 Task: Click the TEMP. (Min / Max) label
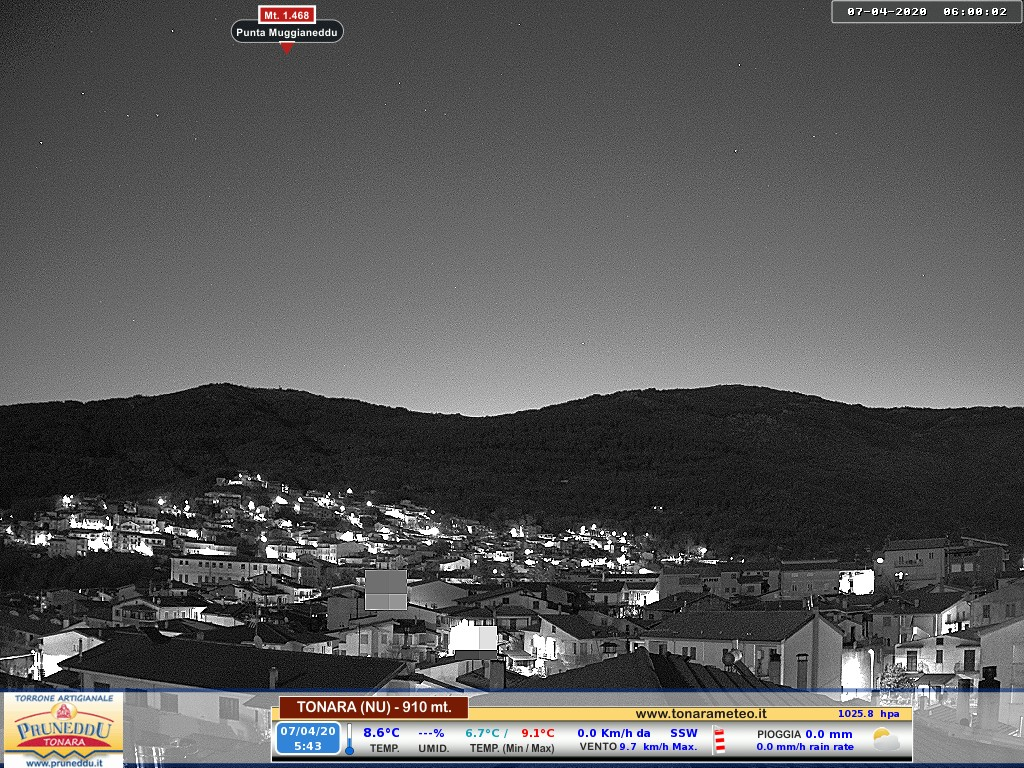coord(512,748)
